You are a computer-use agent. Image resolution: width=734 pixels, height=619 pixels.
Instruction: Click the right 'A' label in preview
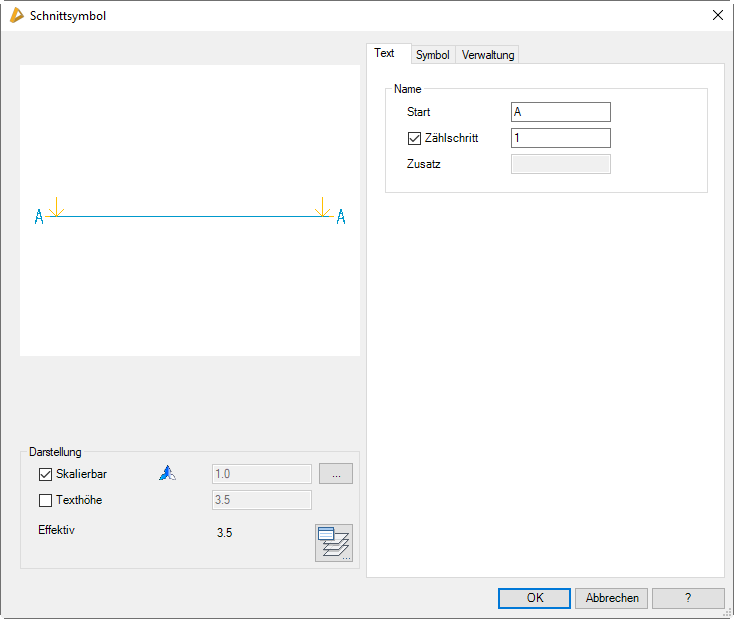pyautogui.click(x=341, y=216)
